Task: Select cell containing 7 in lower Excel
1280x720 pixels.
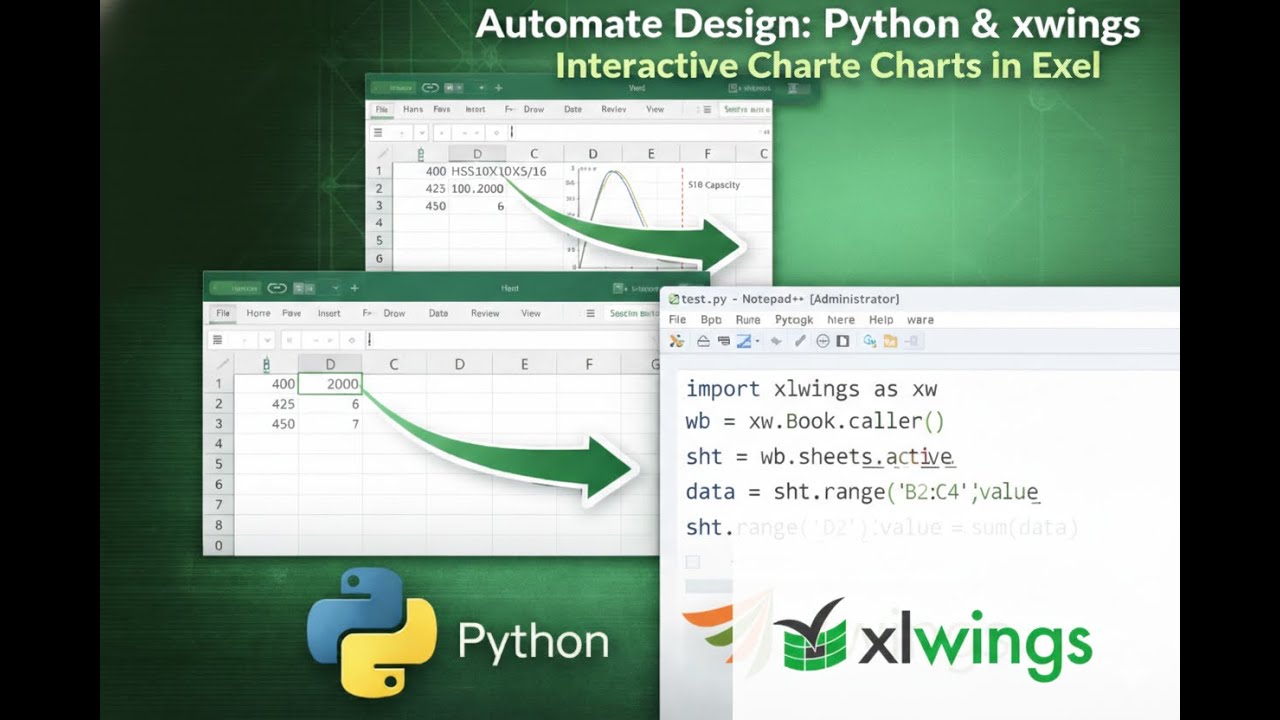Action: click(330, 424)
